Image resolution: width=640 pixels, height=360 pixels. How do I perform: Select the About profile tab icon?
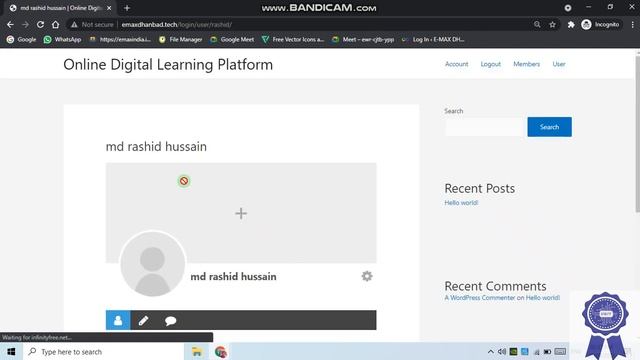click(118, 320)
